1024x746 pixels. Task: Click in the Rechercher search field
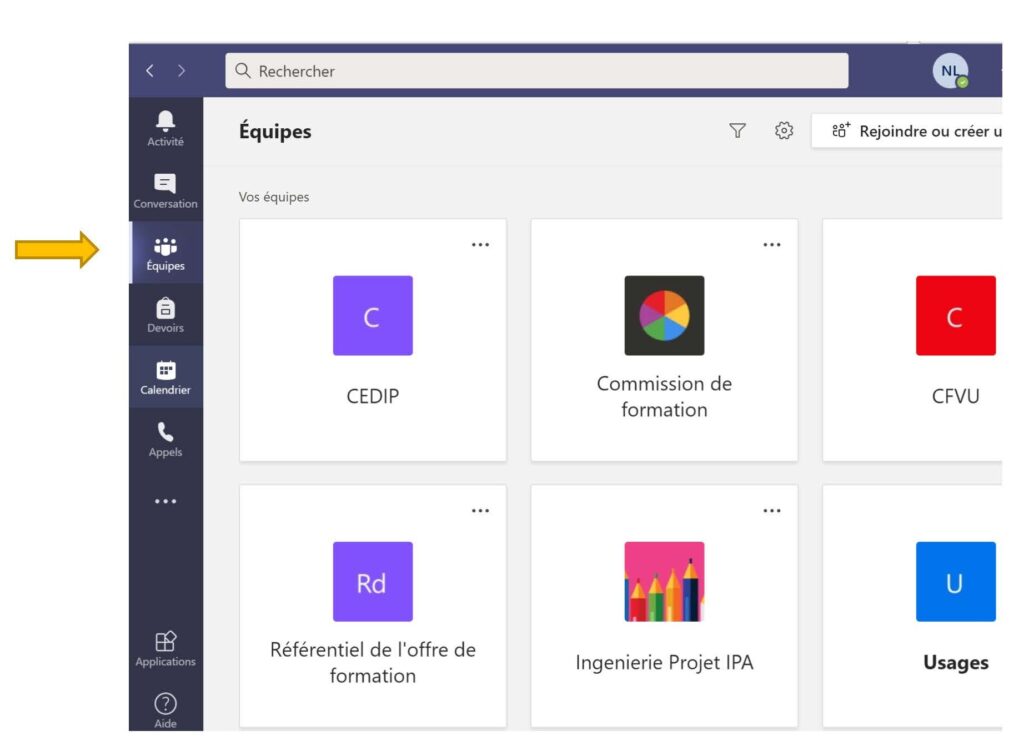click(x=536, y=71)
